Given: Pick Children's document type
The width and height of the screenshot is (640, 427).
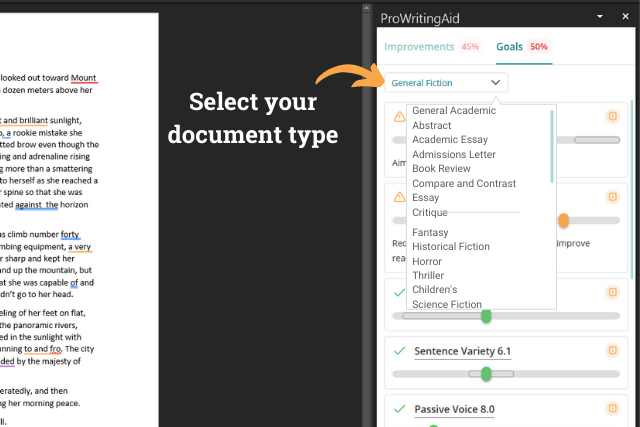Looking at the screenshot, I should click(x=434, y=289).
